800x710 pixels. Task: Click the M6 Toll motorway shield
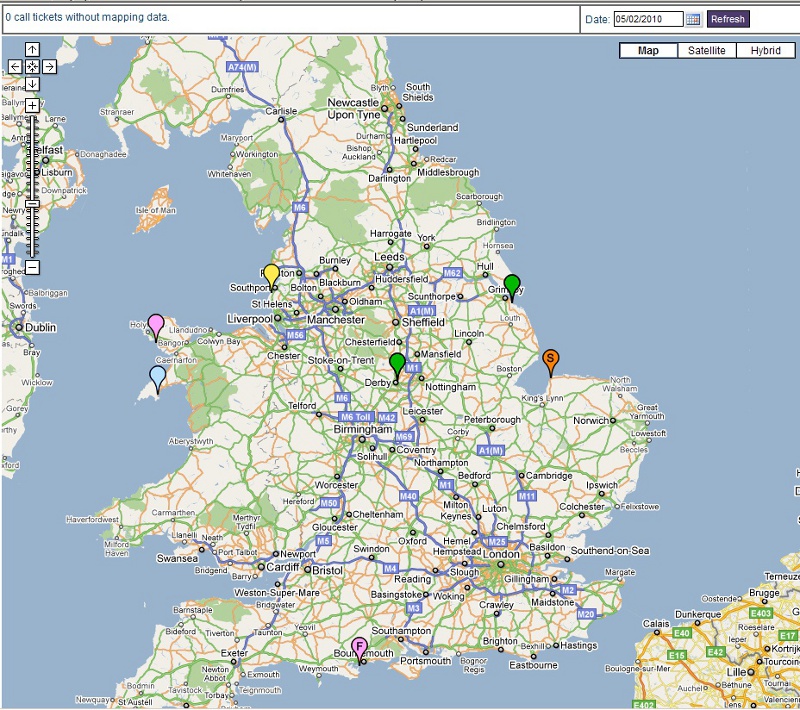click(356, 417)
